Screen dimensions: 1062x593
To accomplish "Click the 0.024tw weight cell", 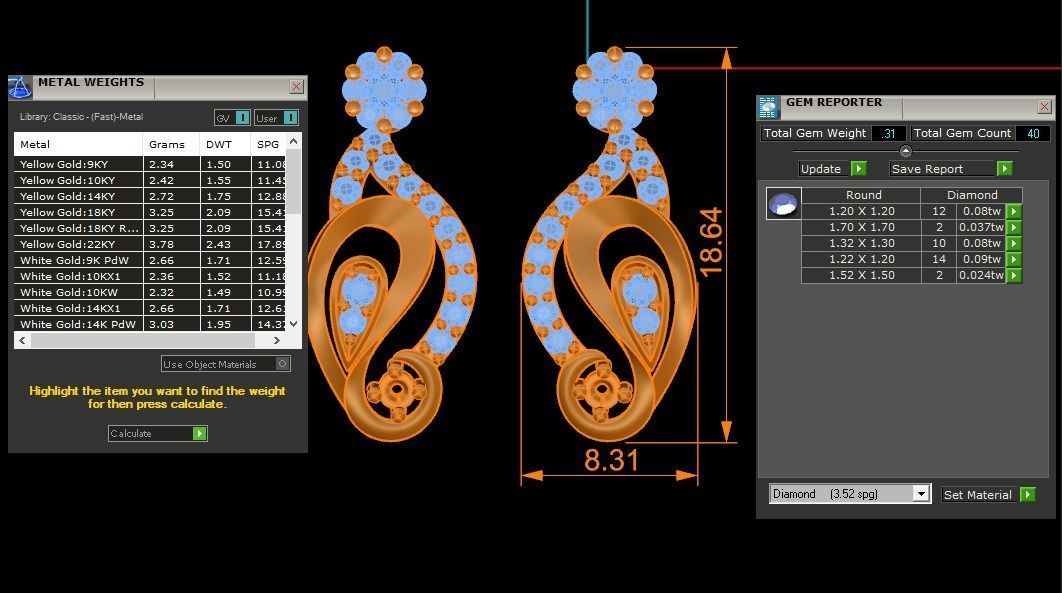I will point(981,276).
